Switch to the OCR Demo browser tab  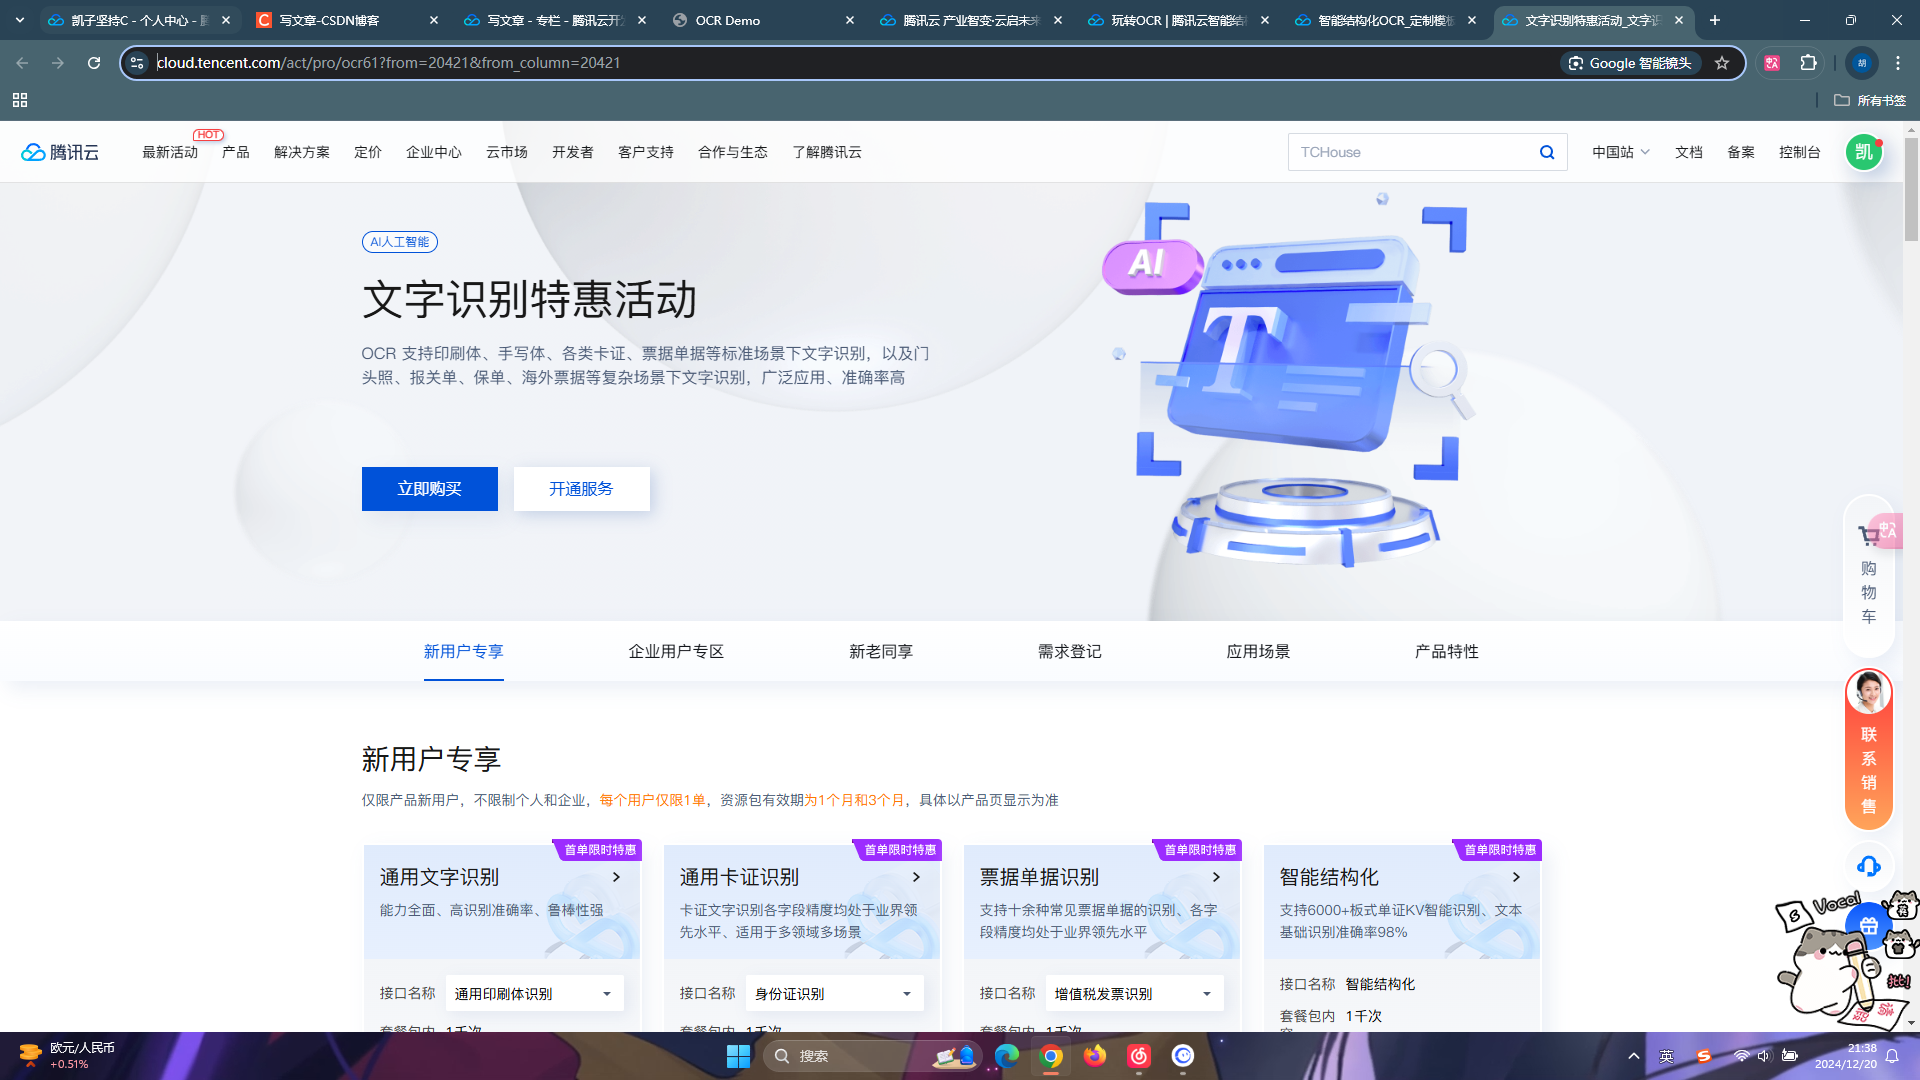coord(765,20)
